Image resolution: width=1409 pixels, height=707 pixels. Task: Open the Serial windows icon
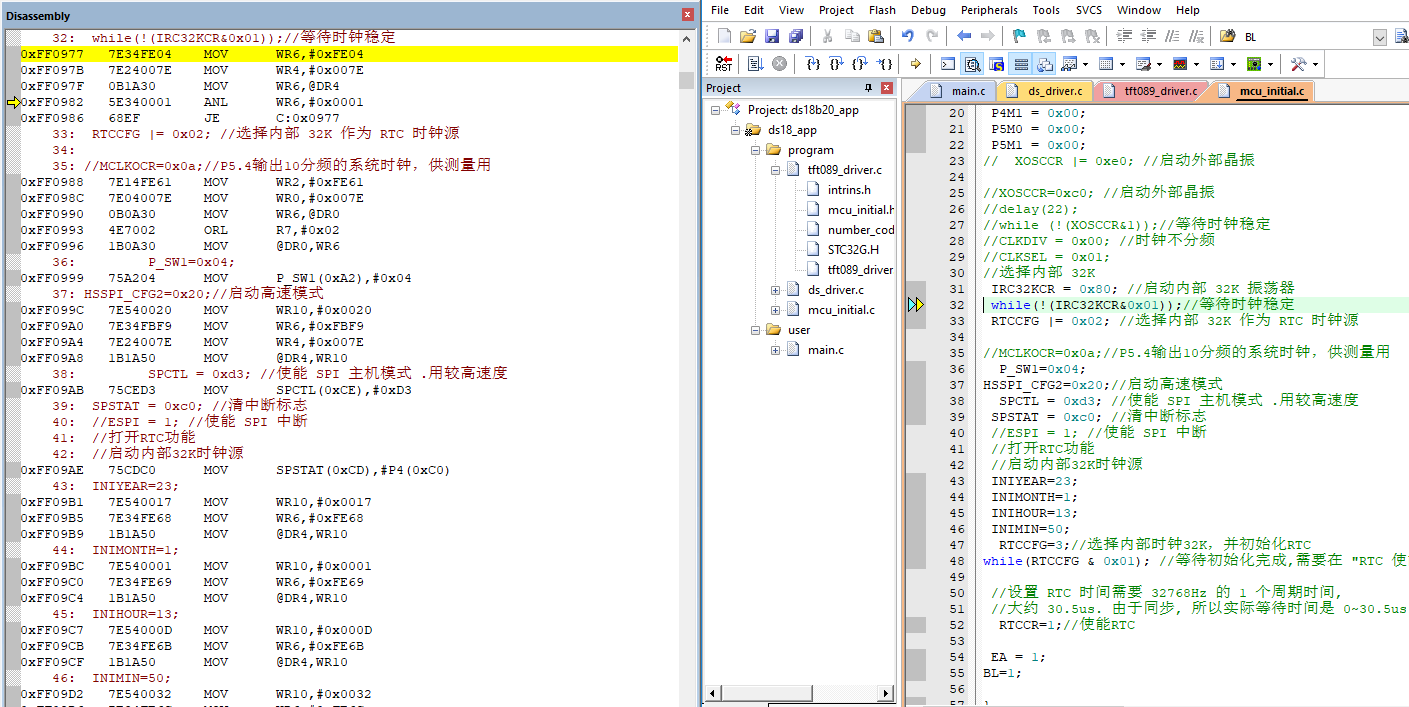coord(1143,63)
